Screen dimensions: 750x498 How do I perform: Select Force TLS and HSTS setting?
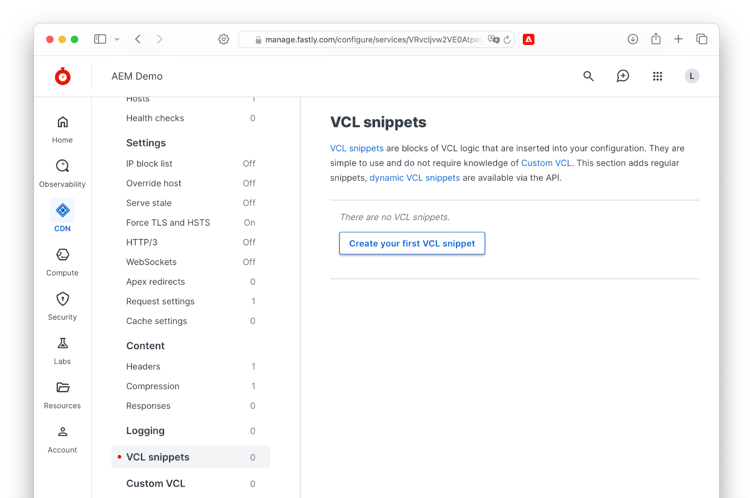168,223
